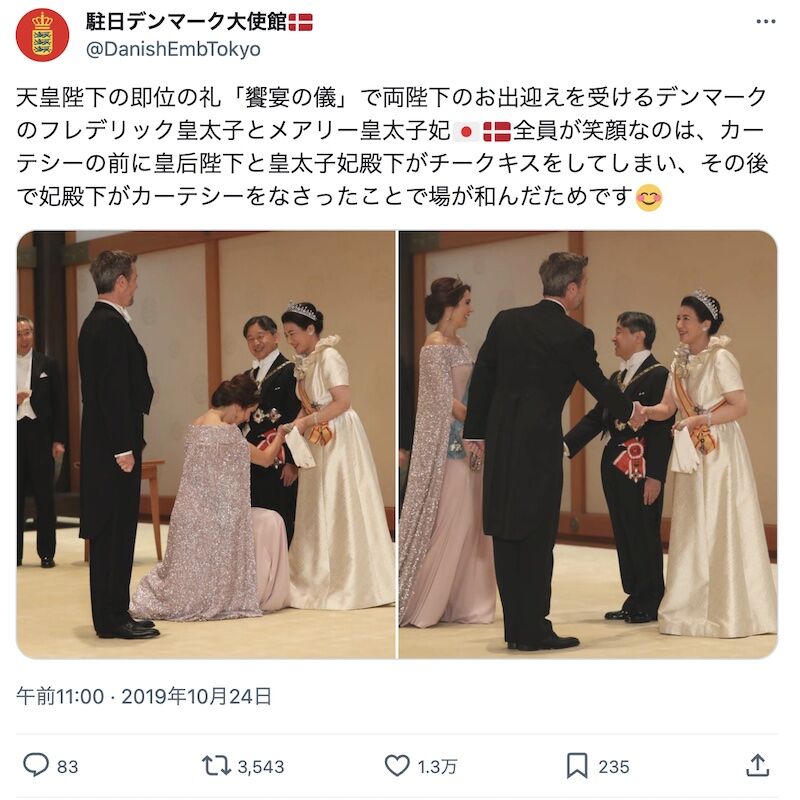Click the @DanishEmbTokyo handle

coord(173,49)
